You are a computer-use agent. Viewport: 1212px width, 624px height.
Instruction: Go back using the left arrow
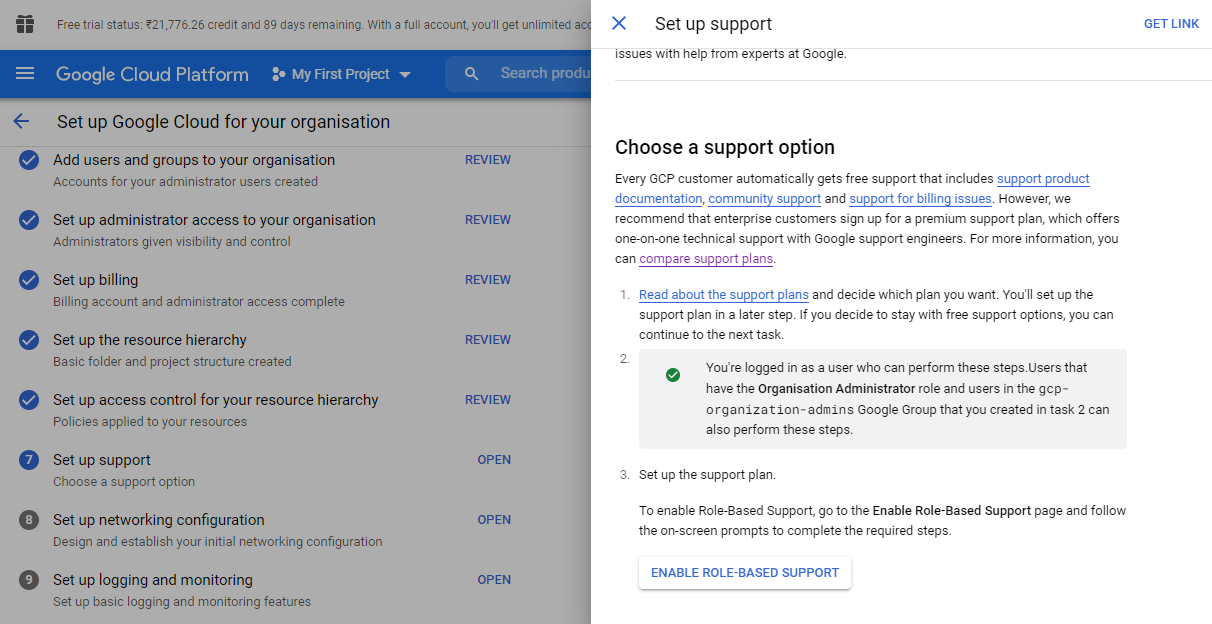(x=21, y=122)
